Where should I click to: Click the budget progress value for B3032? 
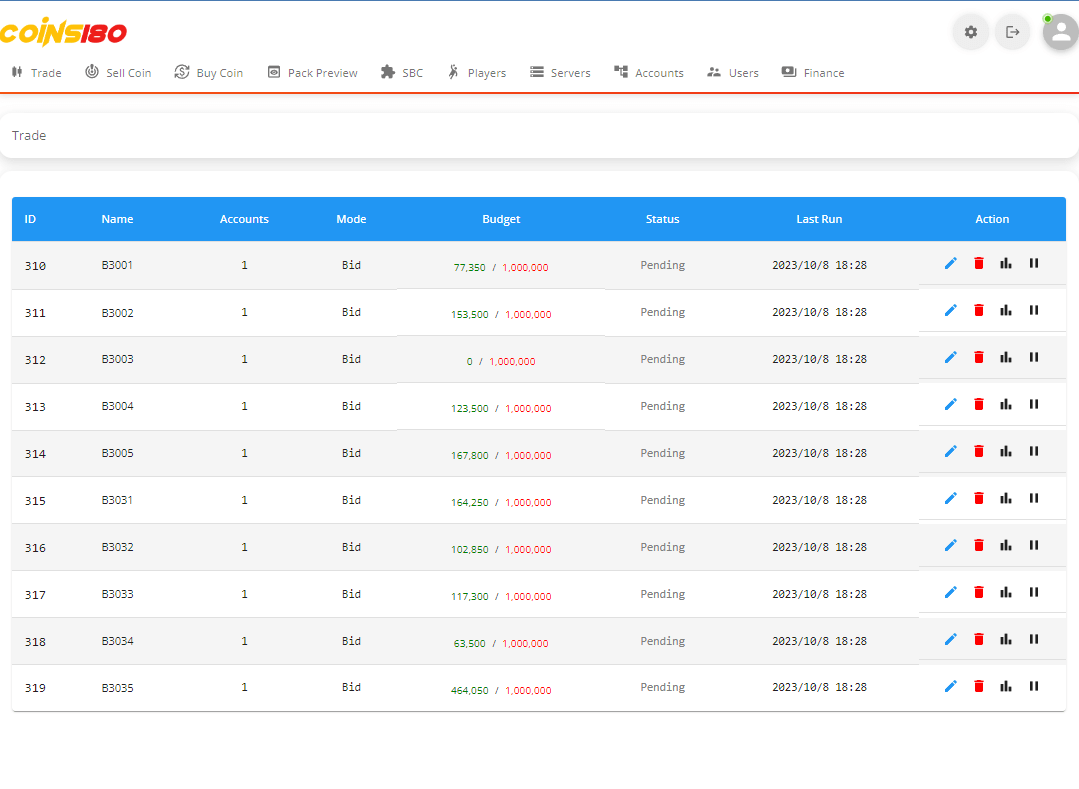(x=501, y=549)
